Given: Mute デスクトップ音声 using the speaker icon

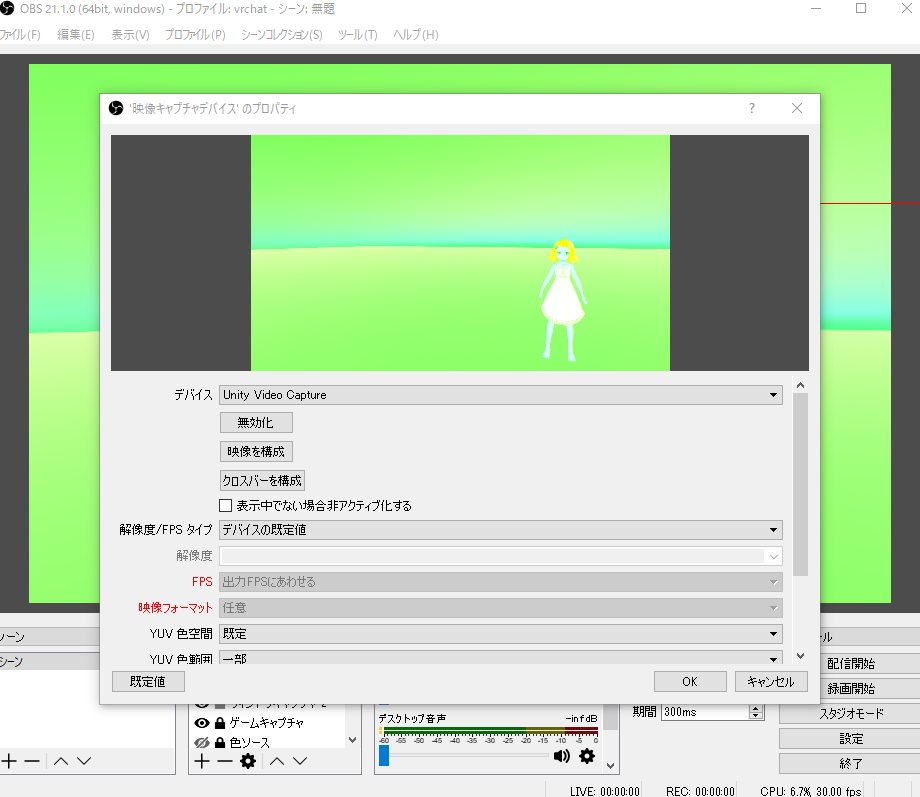Looking at the screenshot, I should [x=560, y=755].
